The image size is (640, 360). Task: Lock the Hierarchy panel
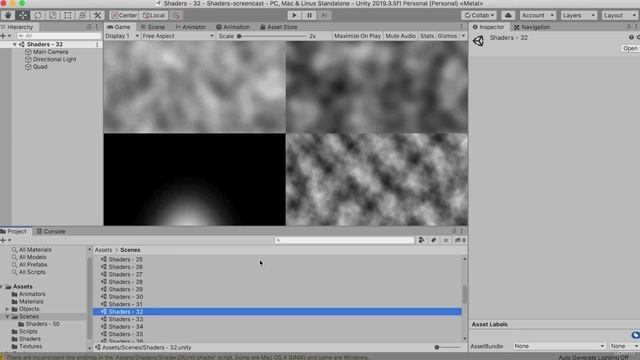(89, 27)
